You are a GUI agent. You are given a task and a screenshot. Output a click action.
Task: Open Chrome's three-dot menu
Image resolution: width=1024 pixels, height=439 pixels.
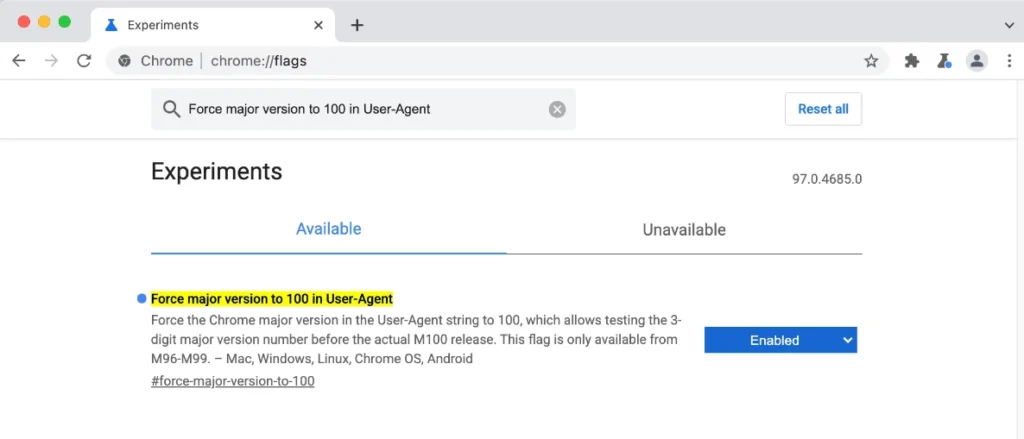tap(1010, 61)
